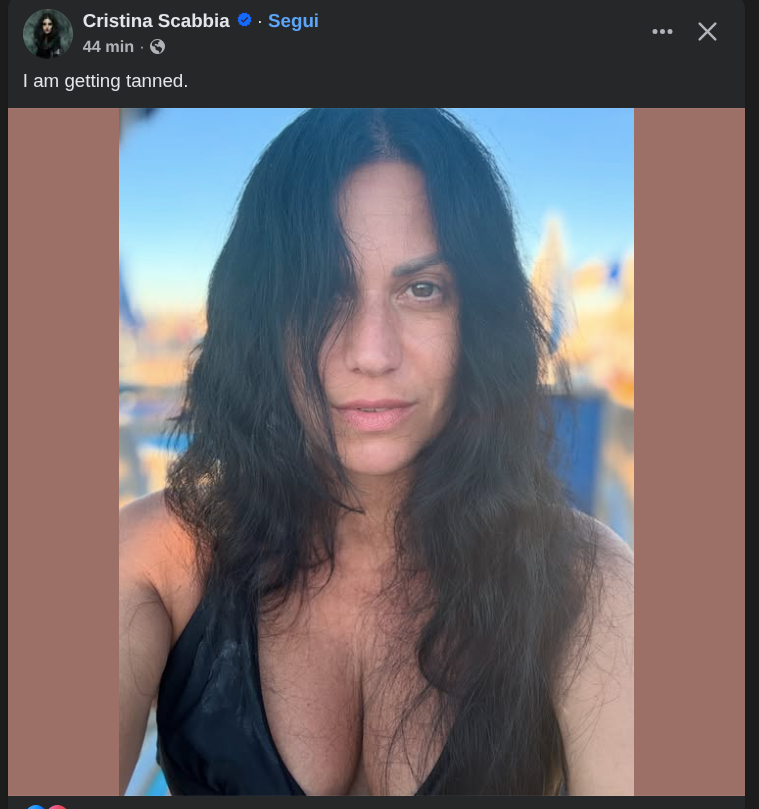
Task: Close the post with the X icon
Action: tap(707, 31)
